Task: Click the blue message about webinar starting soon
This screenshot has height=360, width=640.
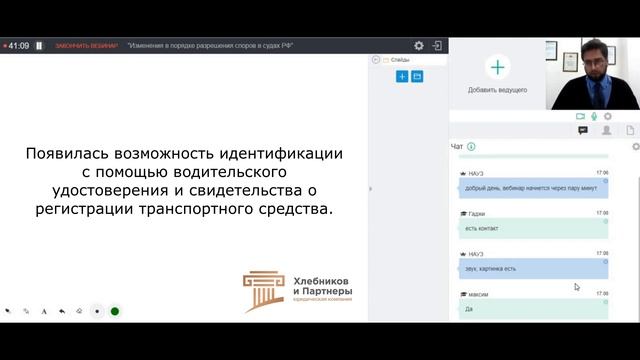Action: coord(533,188)
